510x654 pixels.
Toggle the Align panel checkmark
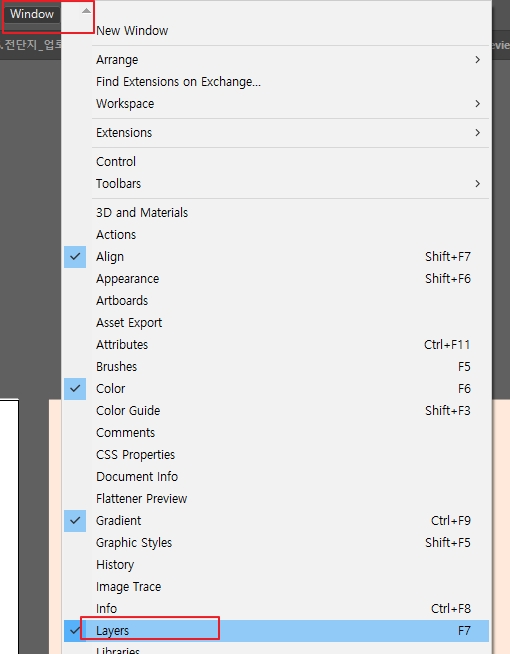(75, 257)
